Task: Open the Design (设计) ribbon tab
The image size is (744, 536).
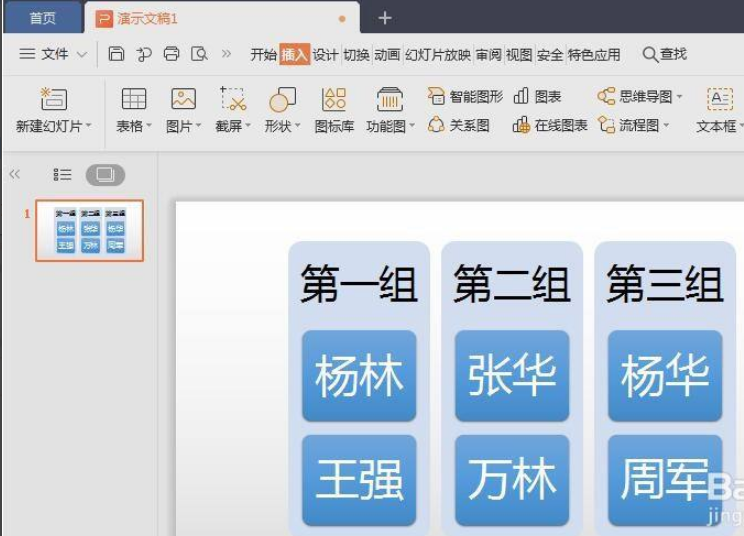Action: coord(325,55)
